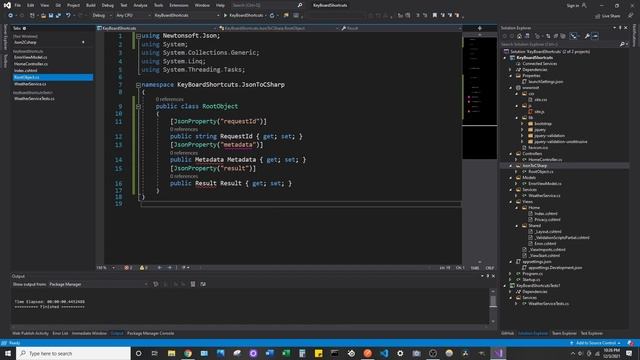
Task: Click the Sign in link
Action: pos(573,5)
